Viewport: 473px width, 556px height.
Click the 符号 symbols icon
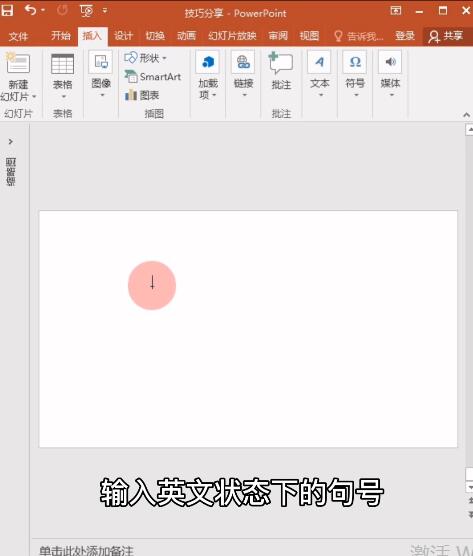pos(355,62)
